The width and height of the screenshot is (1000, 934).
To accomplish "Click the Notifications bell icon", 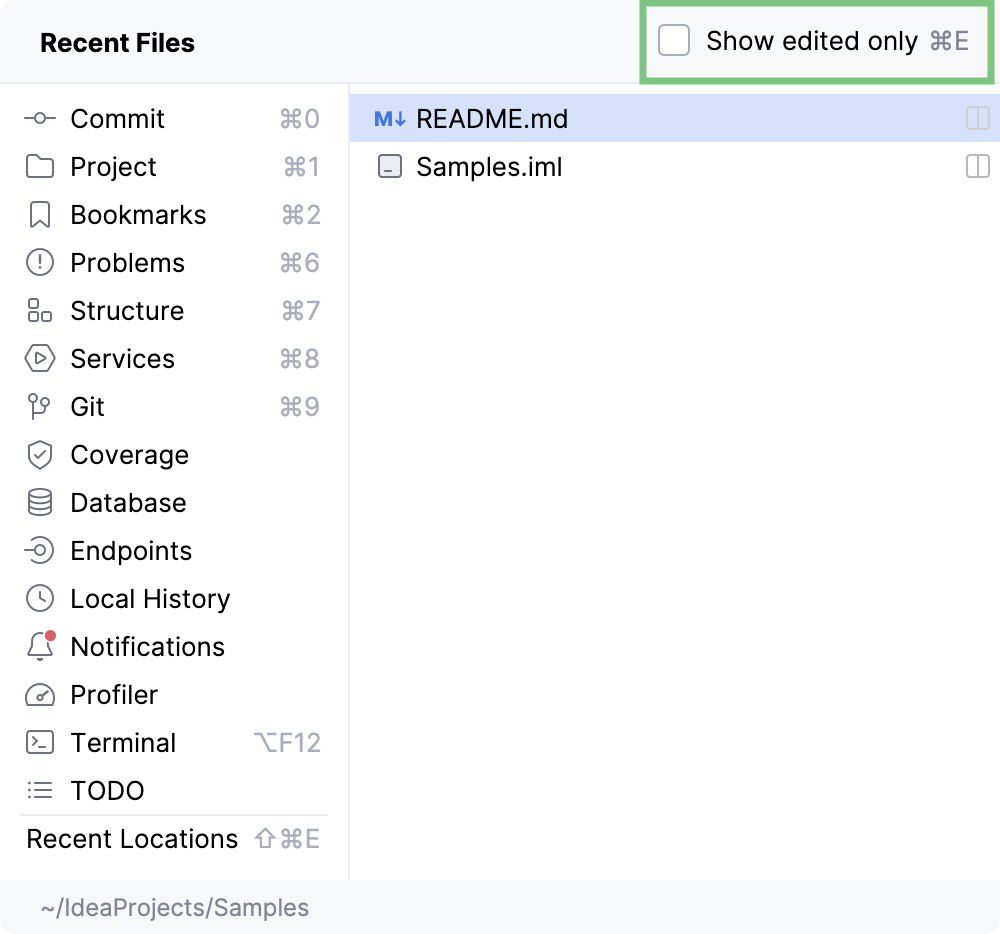I will point(40,647).
